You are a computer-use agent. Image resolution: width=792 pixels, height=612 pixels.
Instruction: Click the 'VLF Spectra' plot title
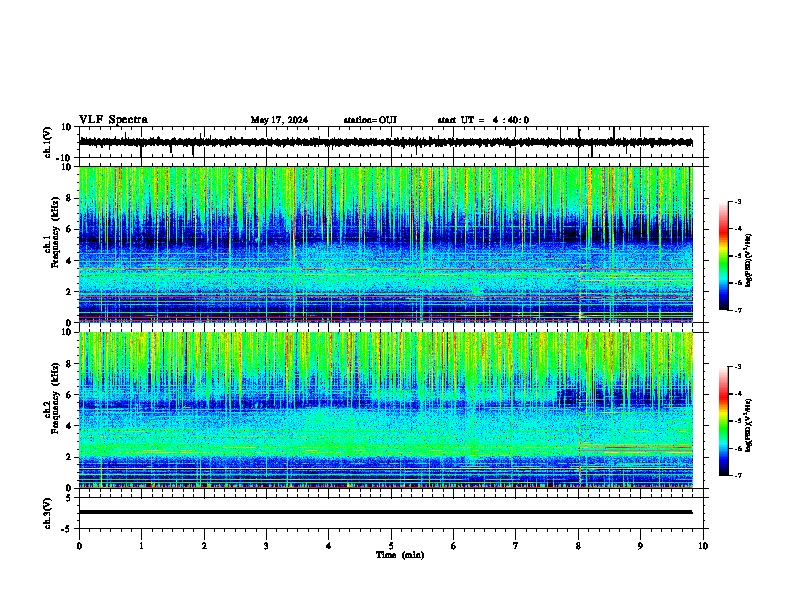pos(113,120)
